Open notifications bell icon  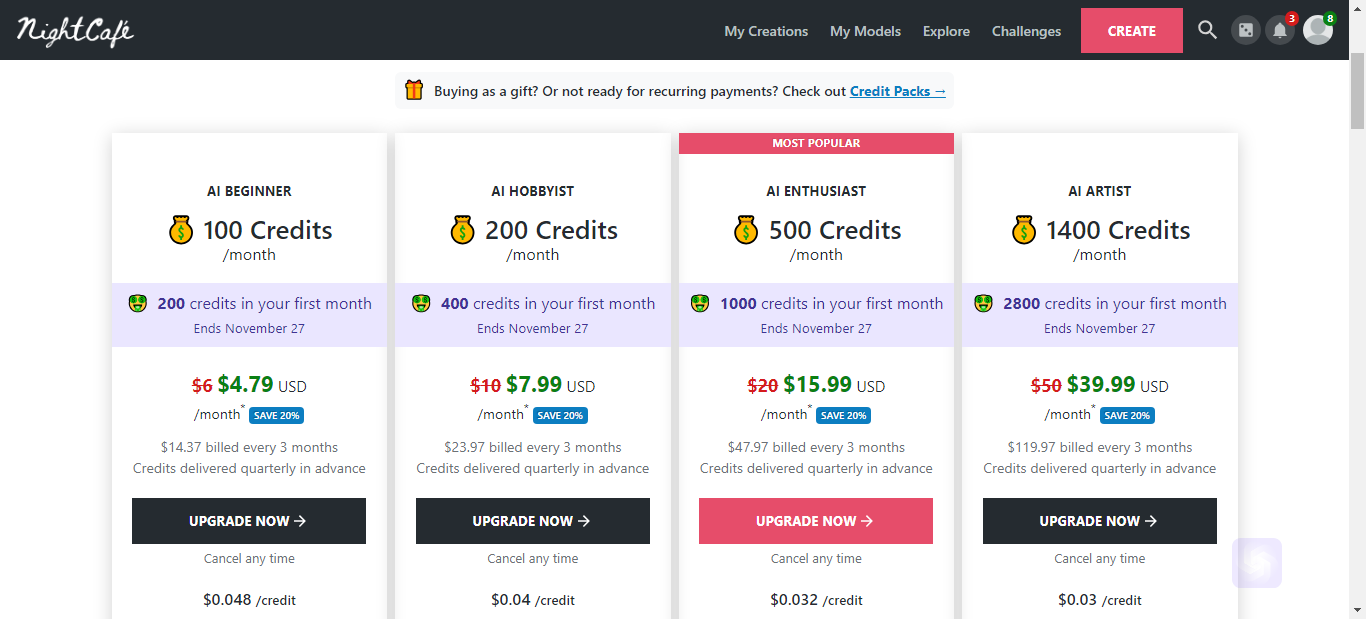point(1280,31)
